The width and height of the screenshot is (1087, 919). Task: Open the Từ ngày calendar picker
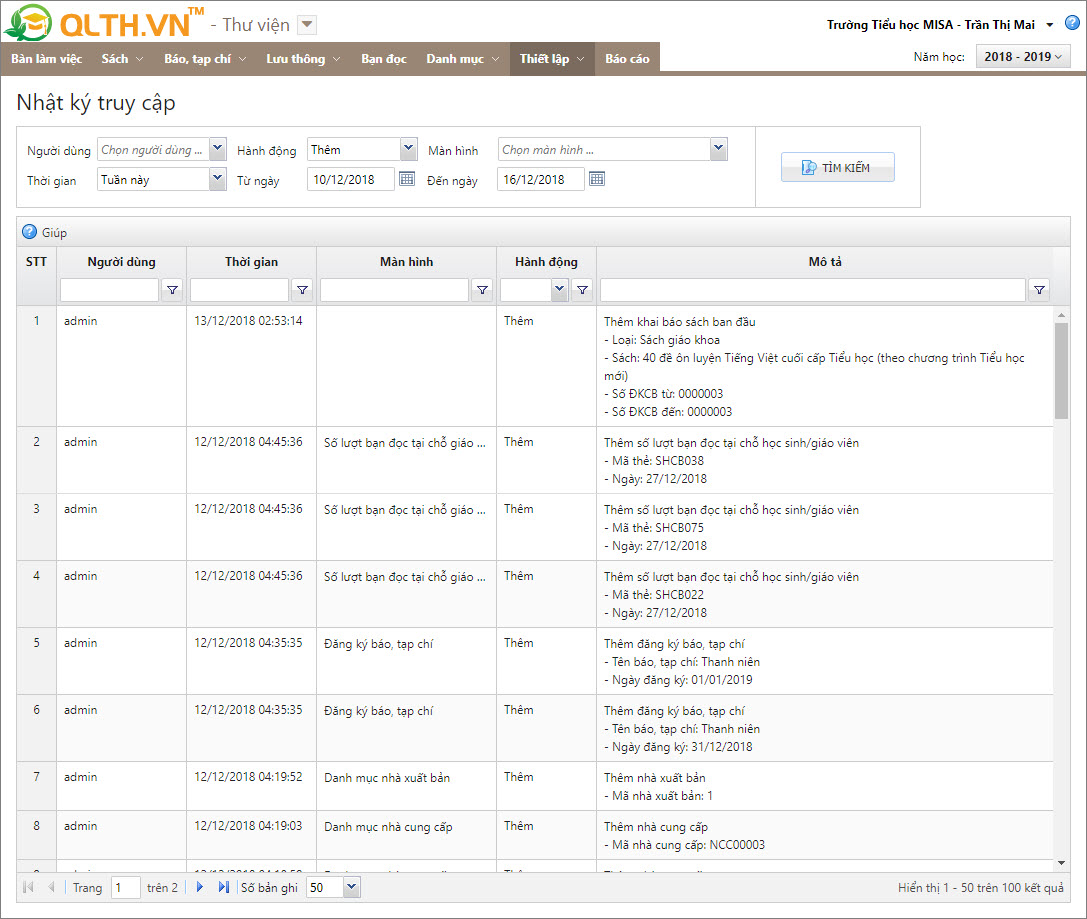(x=406, y=179)
